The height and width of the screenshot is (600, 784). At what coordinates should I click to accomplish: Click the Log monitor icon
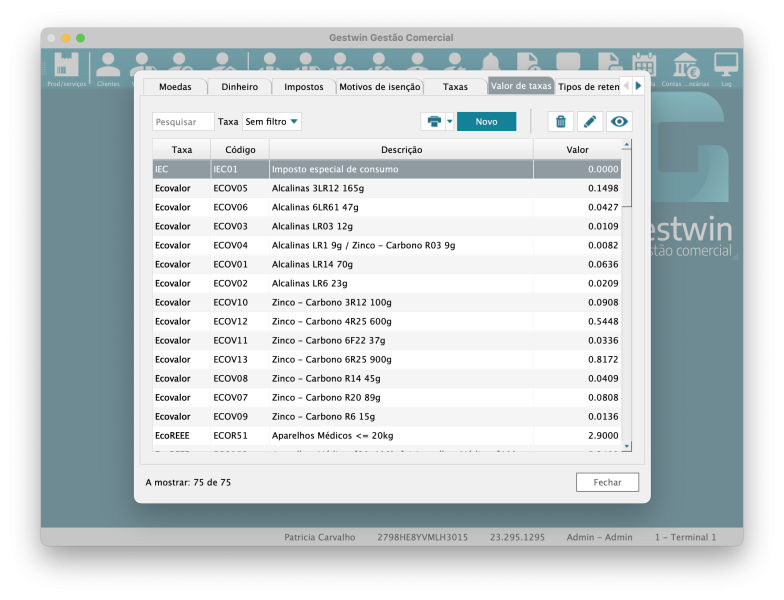(x=726, y=68)
